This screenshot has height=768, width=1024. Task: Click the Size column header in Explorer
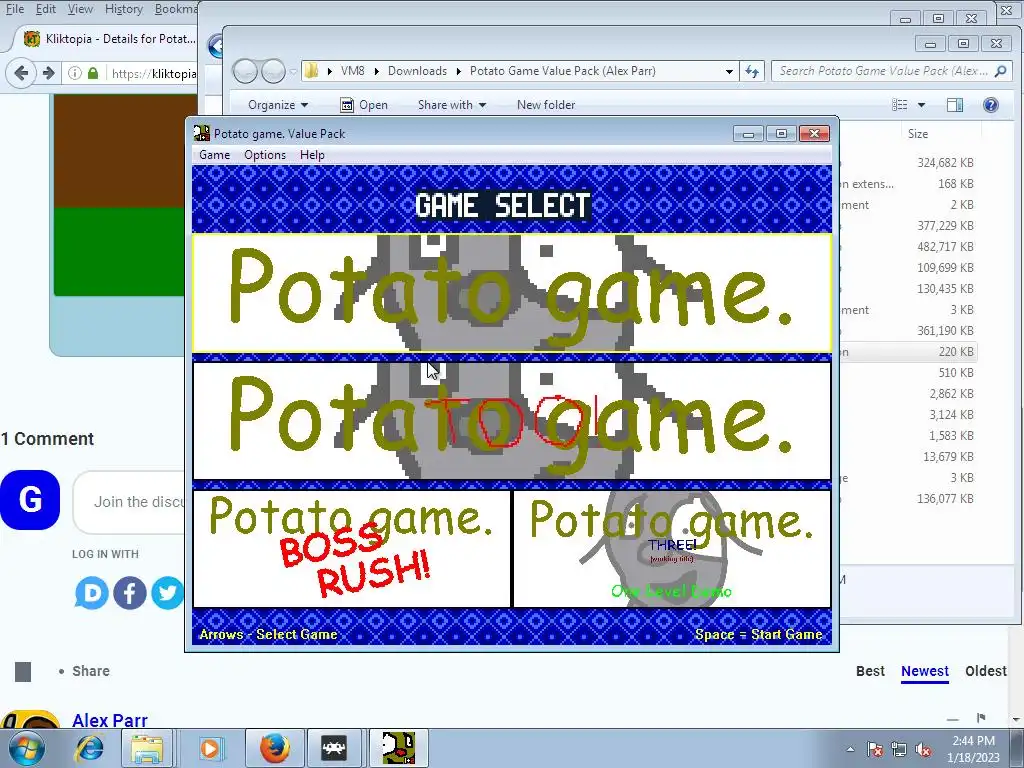[918, 133]
